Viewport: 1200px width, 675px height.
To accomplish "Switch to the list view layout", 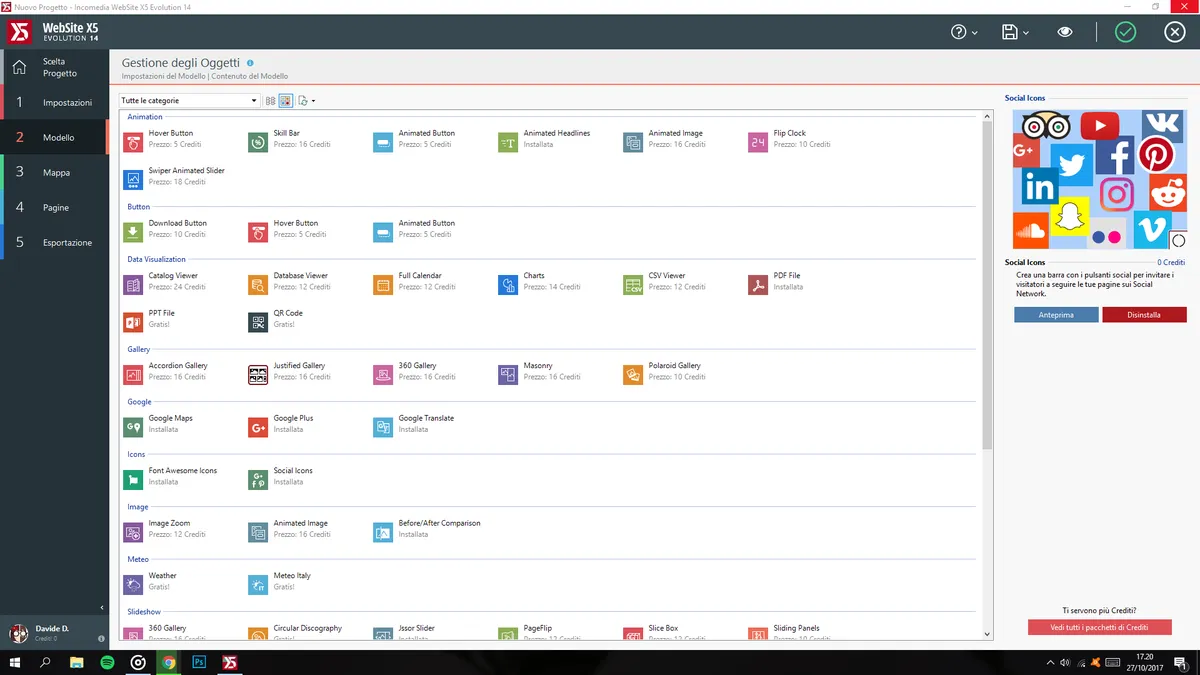I will pyautogui.click(x=270, y=101).
